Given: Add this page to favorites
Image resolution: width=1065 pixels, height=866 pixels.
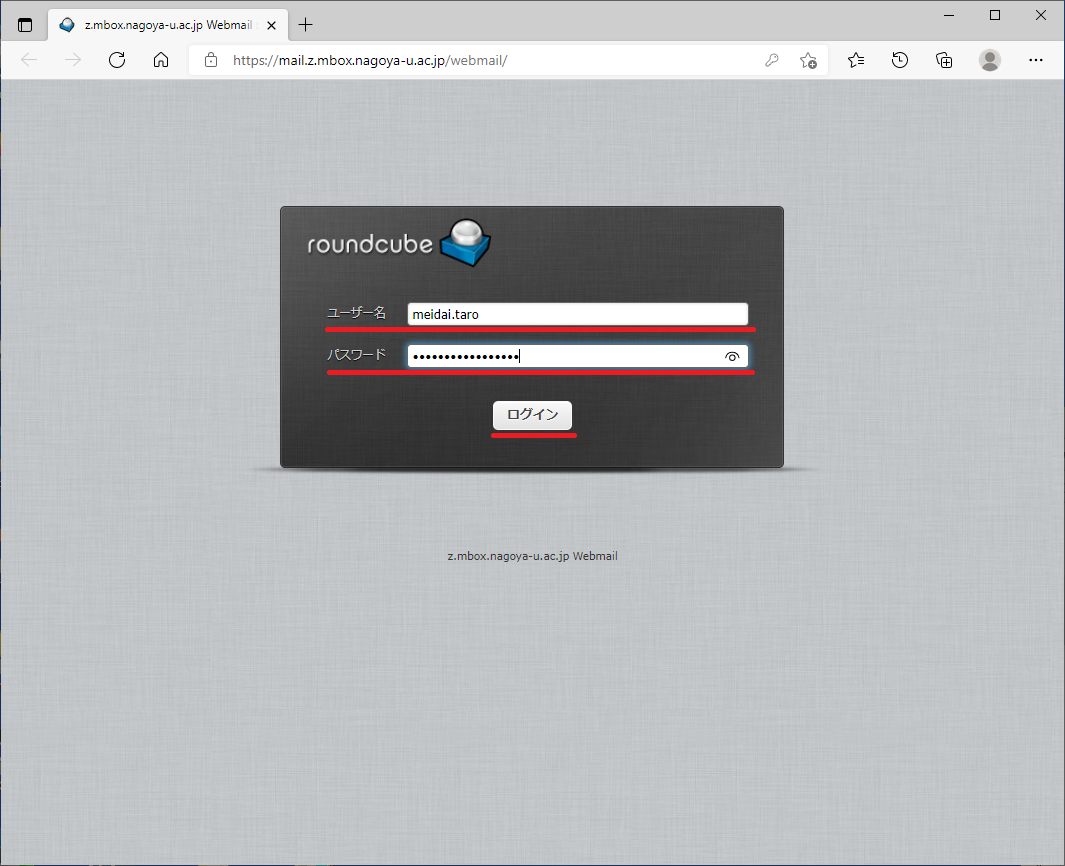Looking at the screenshot, I should (808, 60).
